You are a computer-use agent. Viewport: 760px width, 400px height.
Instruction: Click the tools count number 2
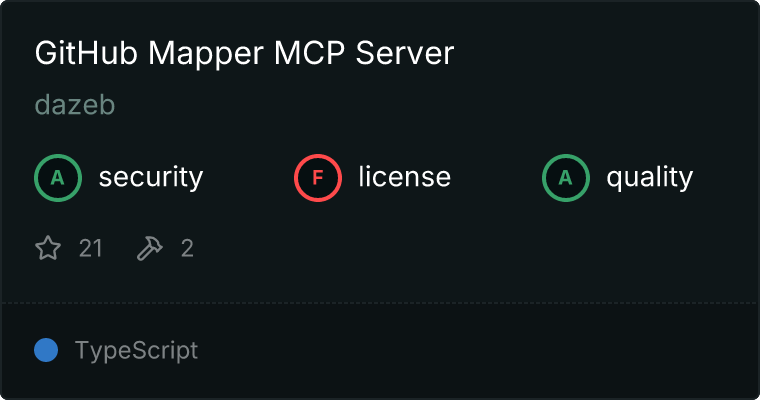(x=187, y=248)
